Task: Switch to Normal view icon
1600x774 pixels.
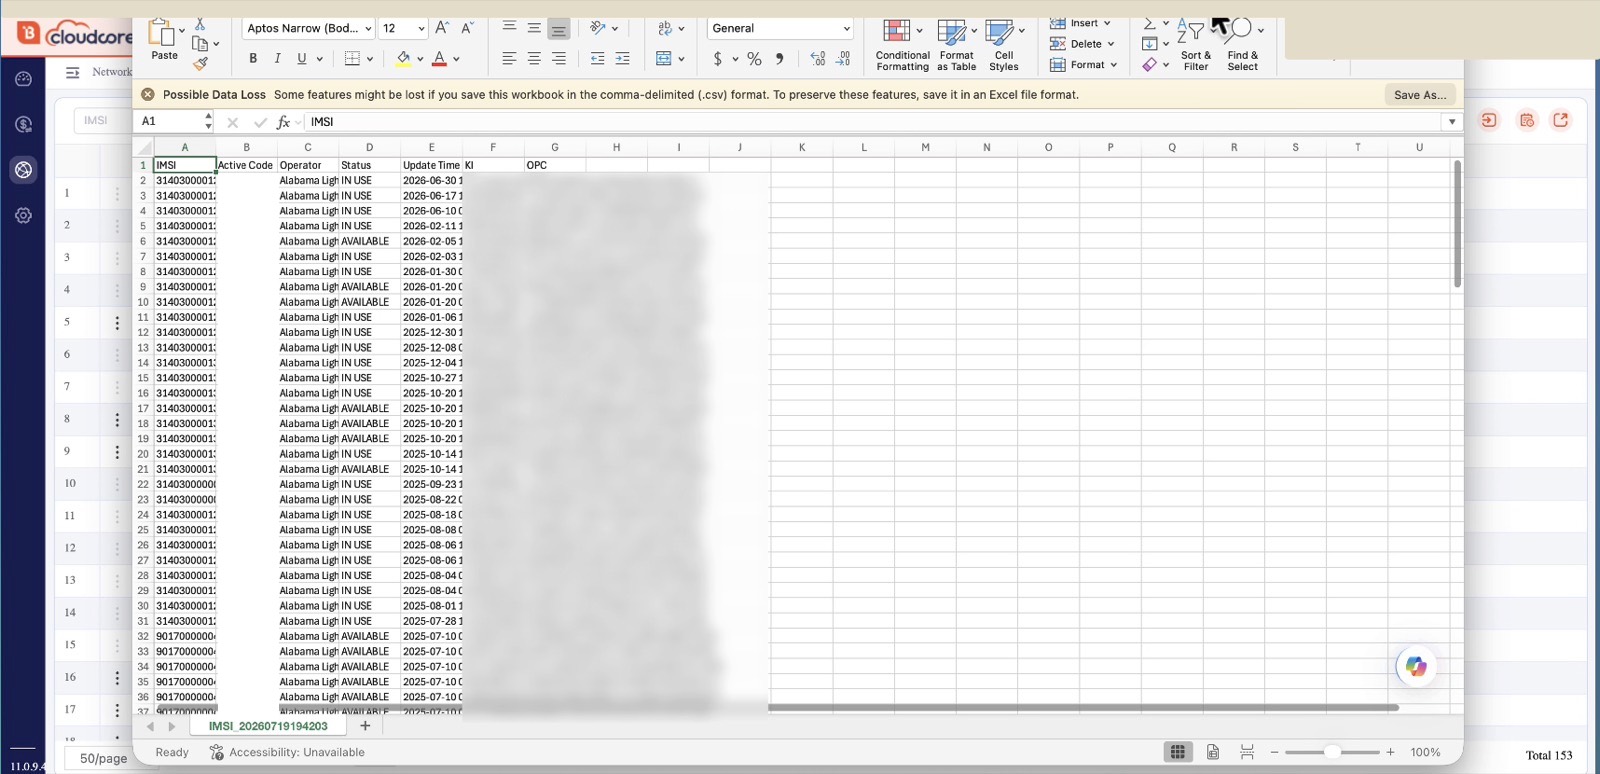Action: tap(1178, 752)
